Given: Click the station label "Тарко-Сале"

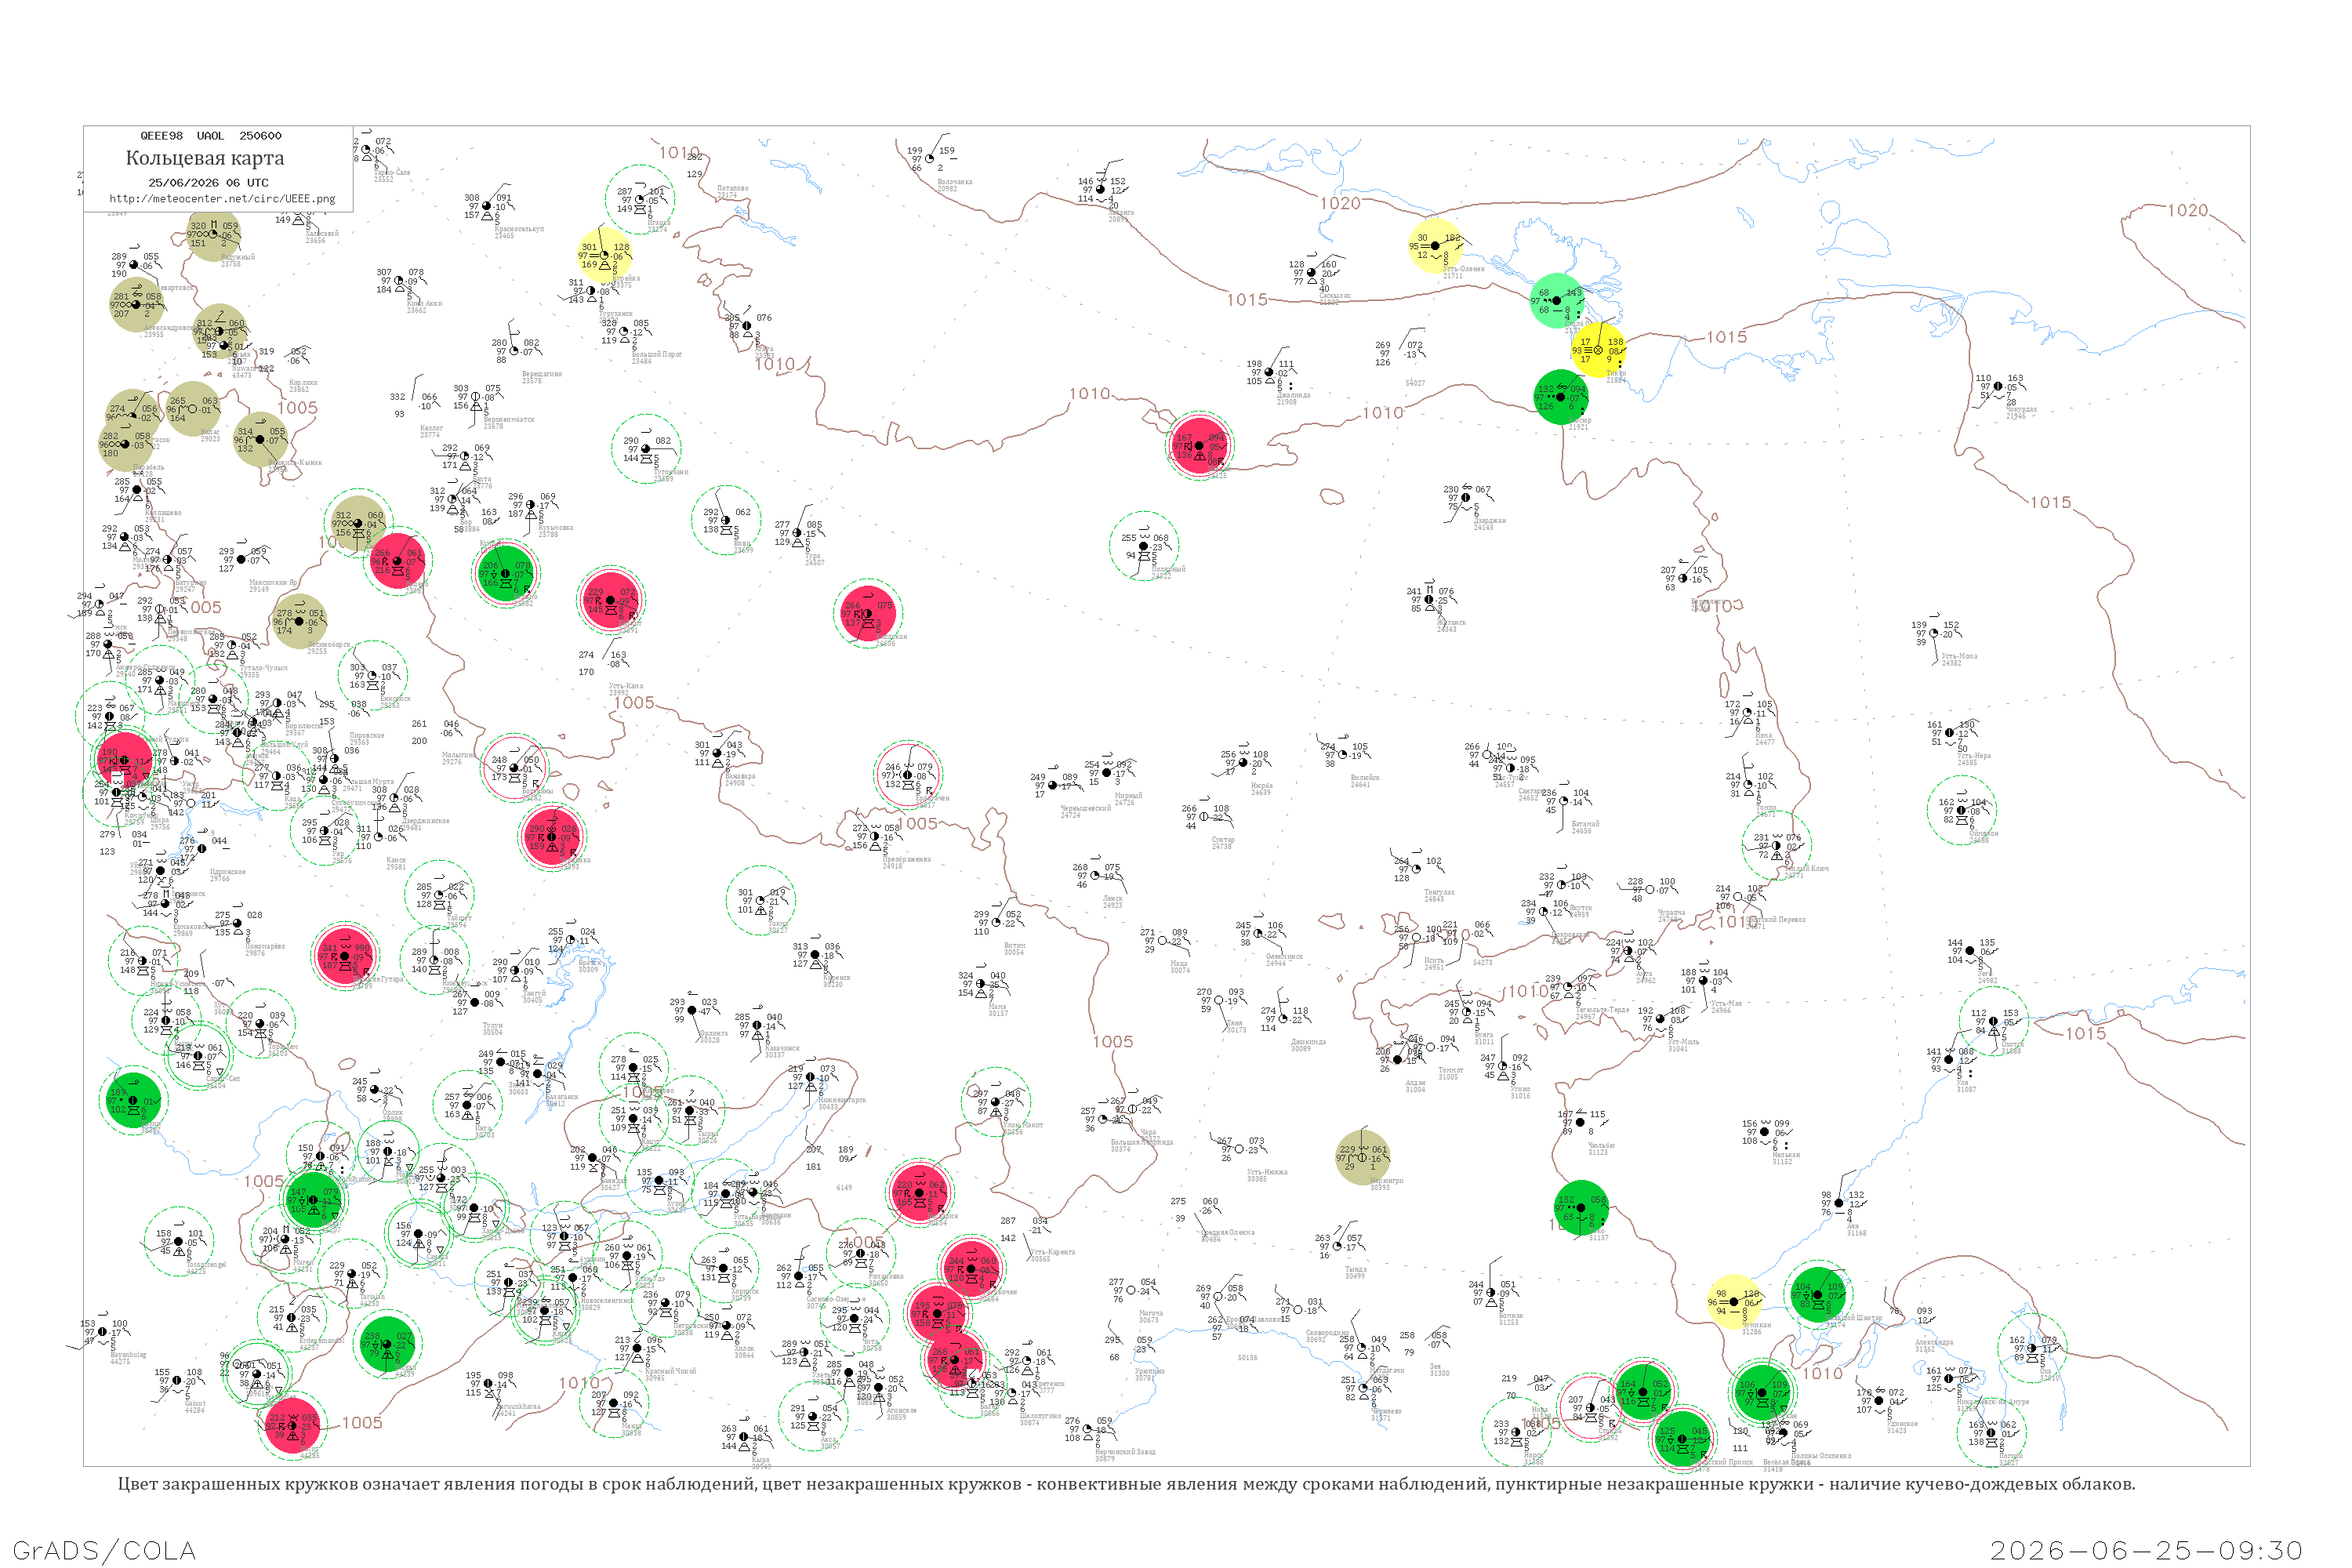Looking at the screenshot, I should tap(392, 172).
